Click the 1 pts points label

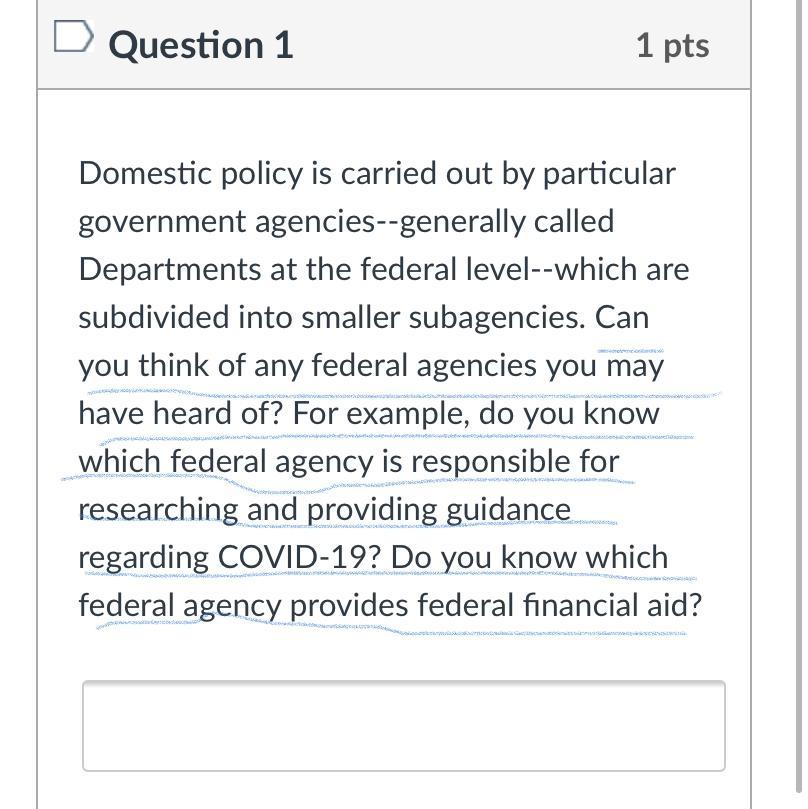[672, 46]
